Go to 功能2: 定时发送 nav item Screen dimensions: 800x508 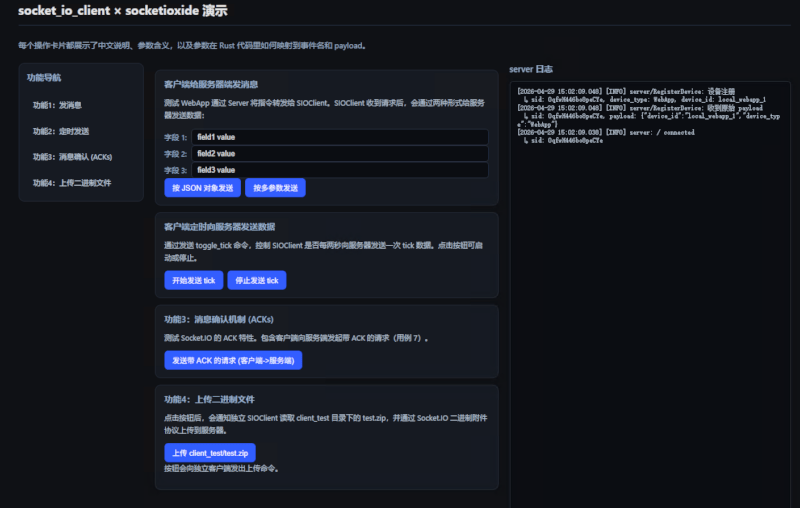click(61, 131)
